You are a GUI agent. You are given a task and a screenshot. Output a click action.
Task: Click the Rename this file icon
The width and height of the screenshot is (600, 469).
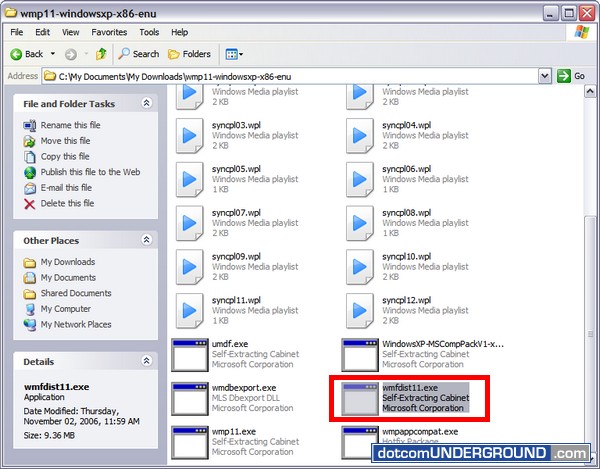29,125
